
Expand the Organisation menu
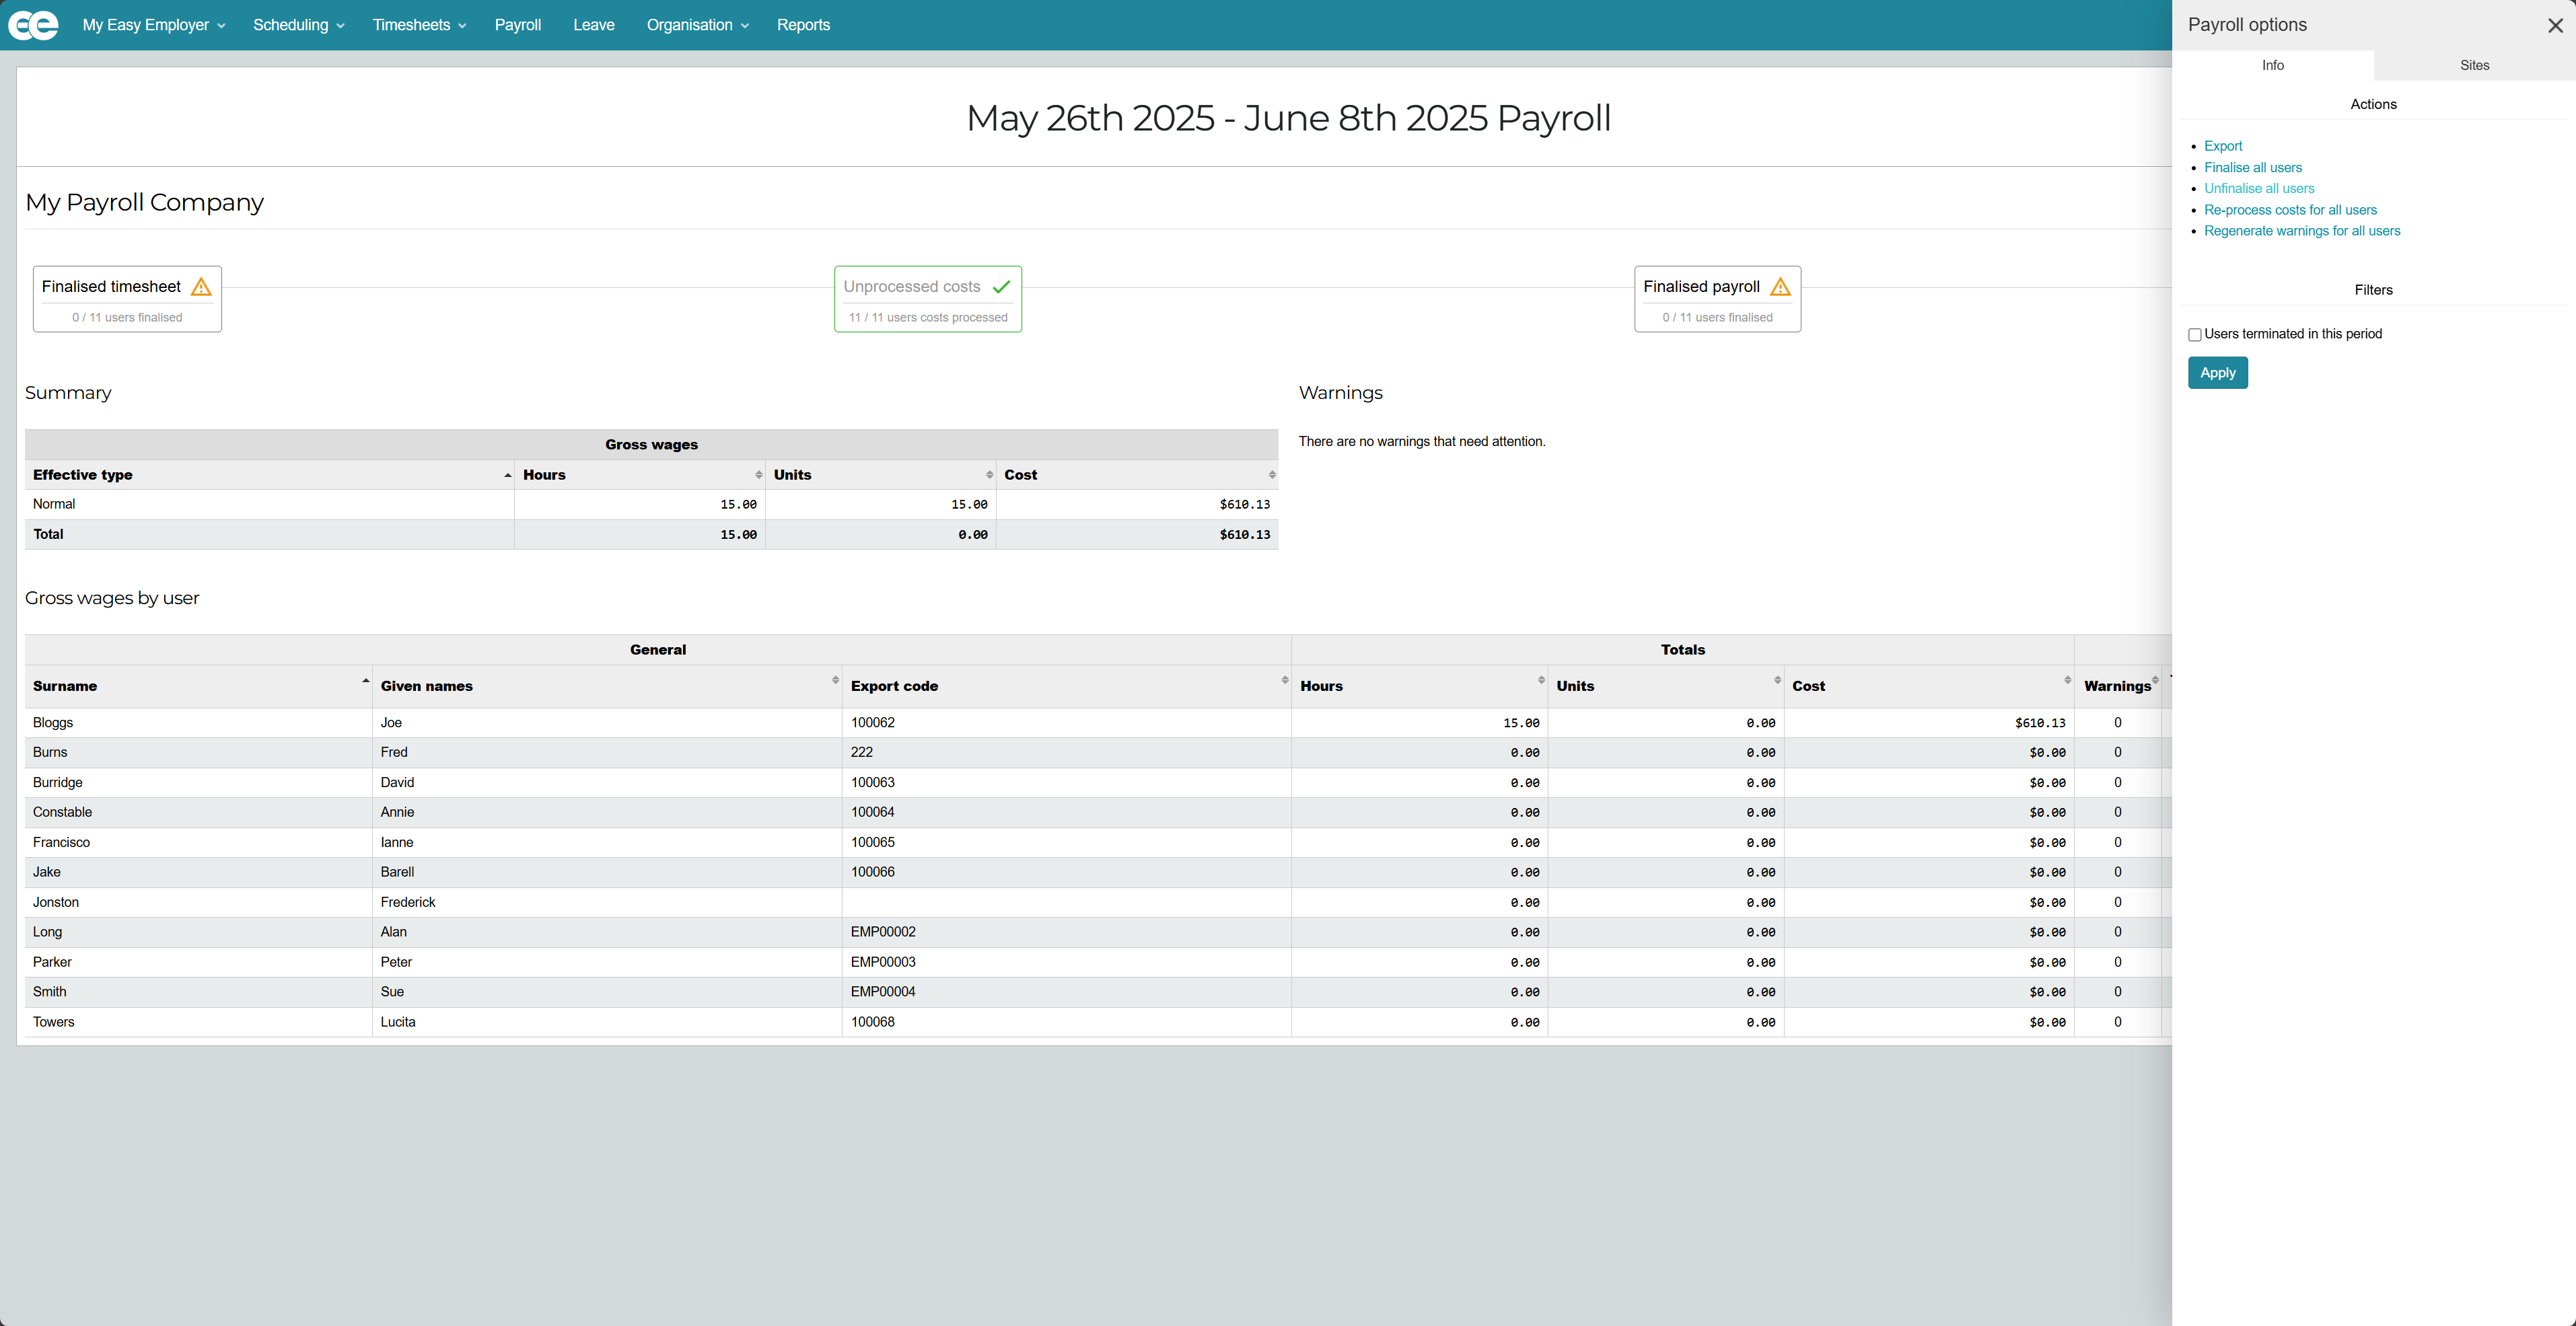tap(697, 25)
